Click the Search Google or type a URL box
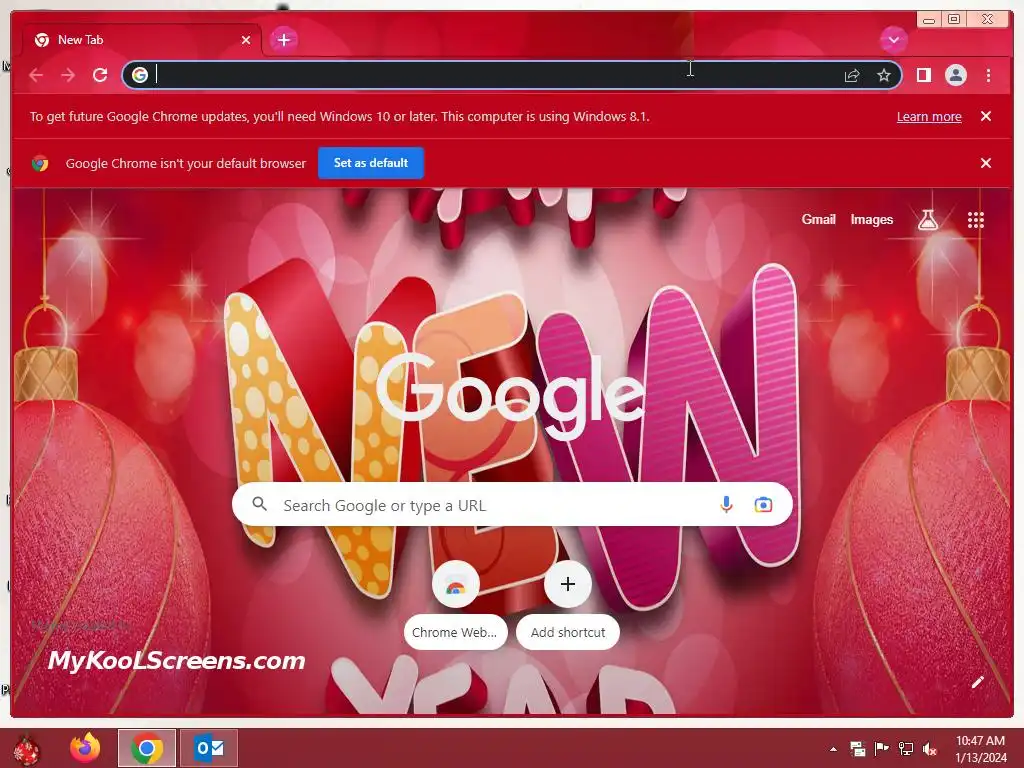 coord(512,505)
